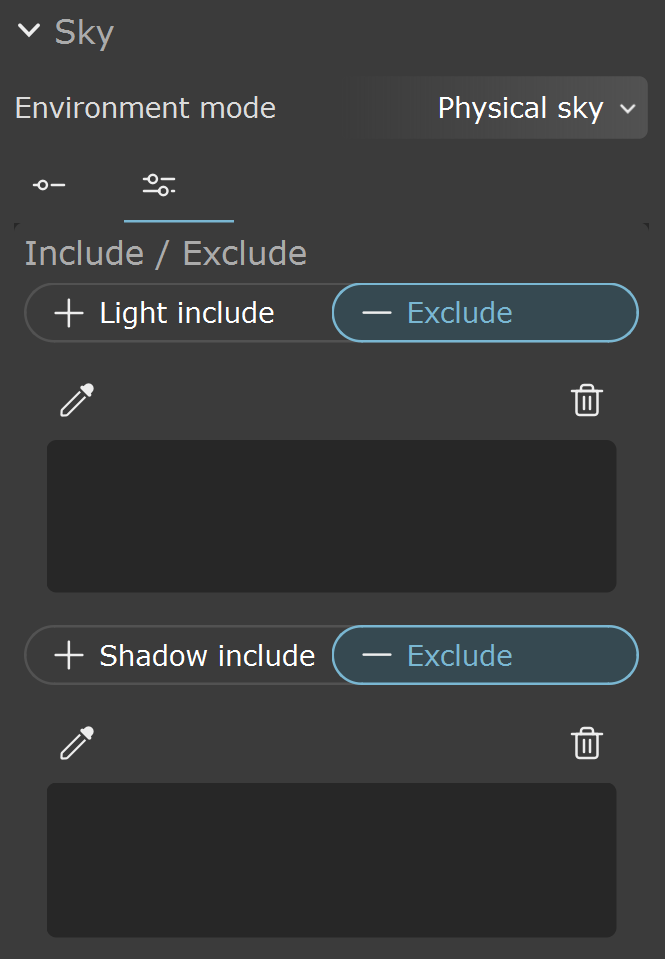The image size is (665, 959).
Task: Switch shadow mode to Shadow include
Action: click(179, 655)
